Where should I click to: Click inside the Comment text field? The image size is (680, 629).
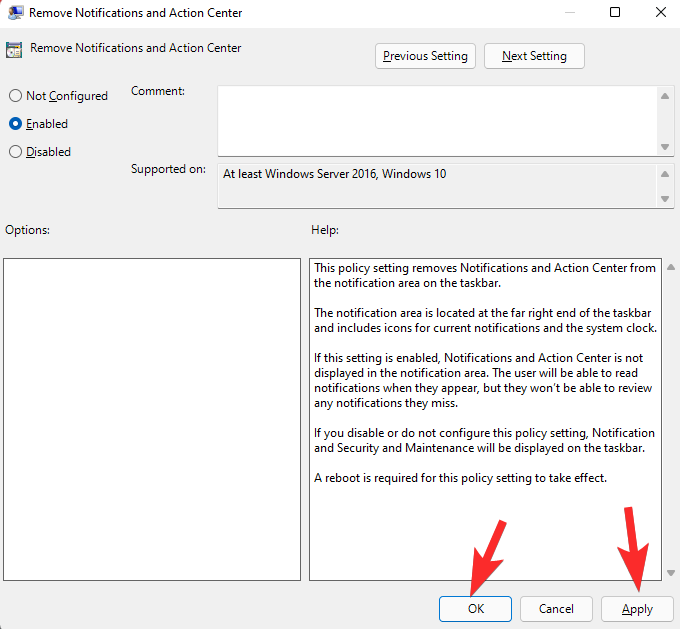(438, 121)
